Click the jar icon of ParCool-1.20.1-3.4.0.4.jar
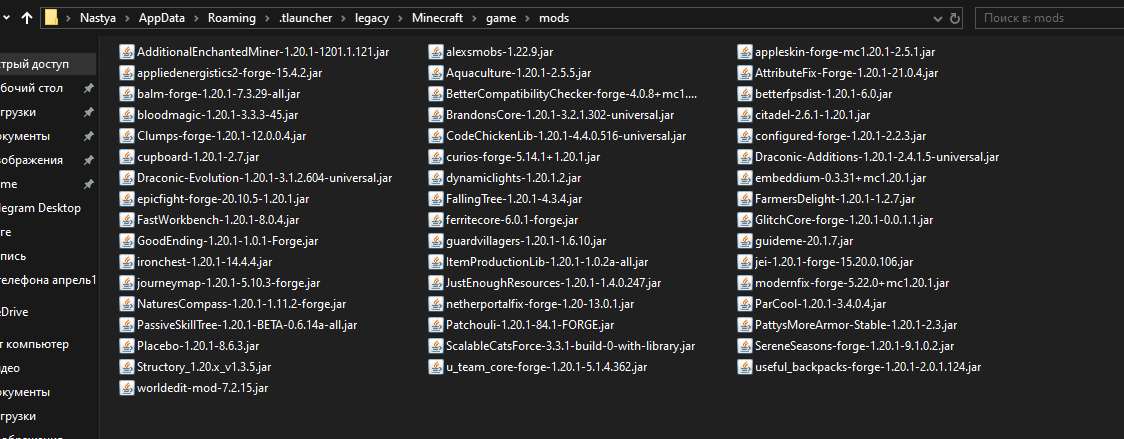 click(x=745, y=304)
